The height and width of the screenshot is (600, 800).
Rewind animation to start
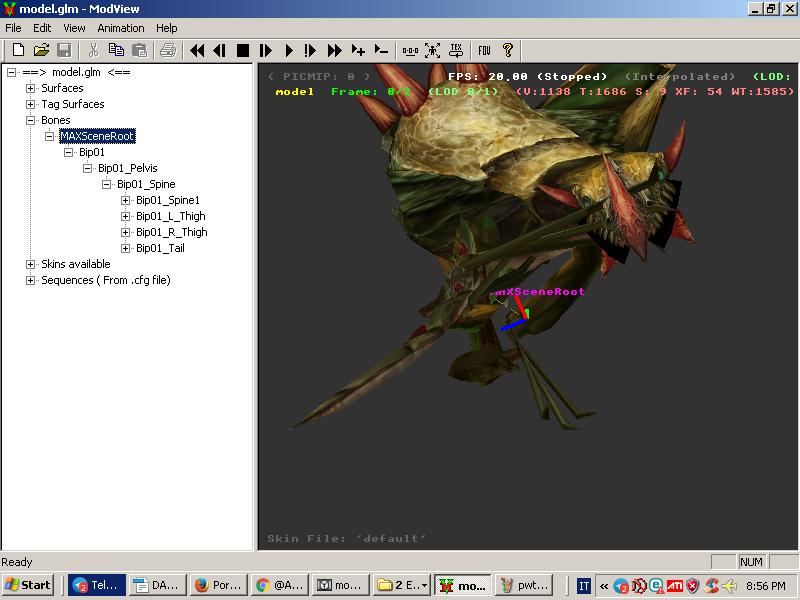[x=197, y=50]
